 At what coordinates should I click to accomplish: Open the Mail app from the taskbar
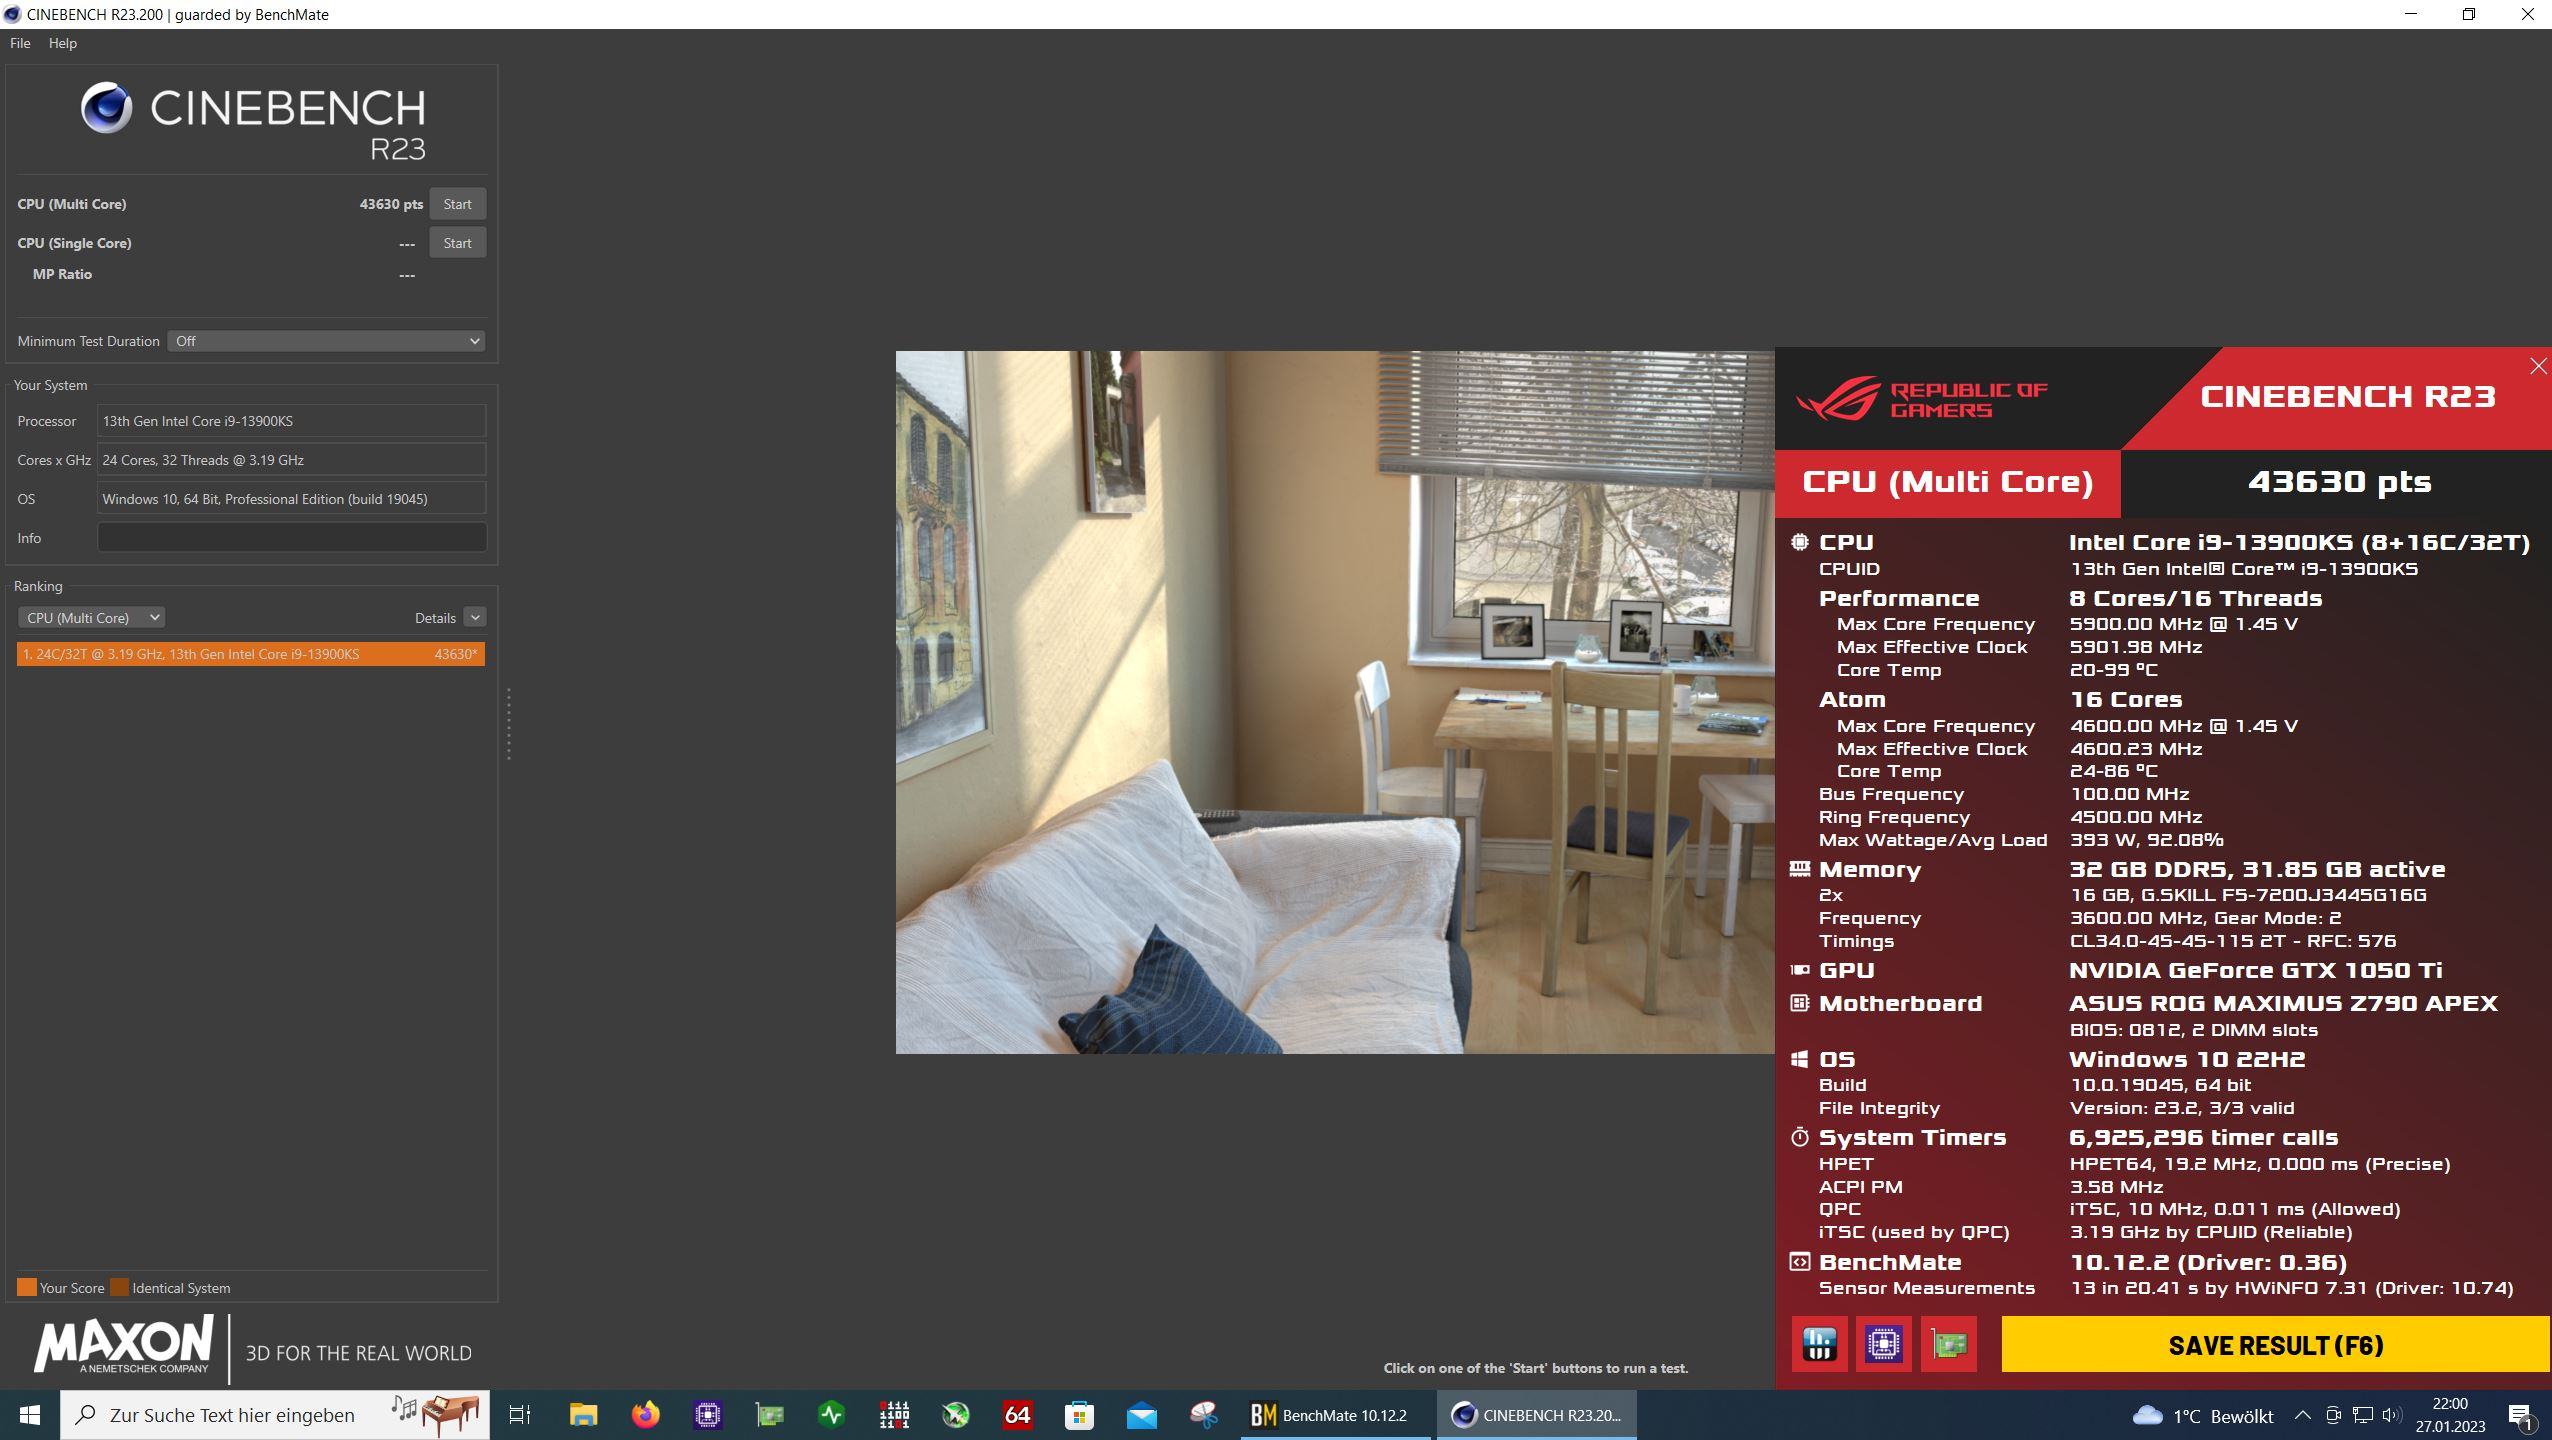coord(1142,1415)
